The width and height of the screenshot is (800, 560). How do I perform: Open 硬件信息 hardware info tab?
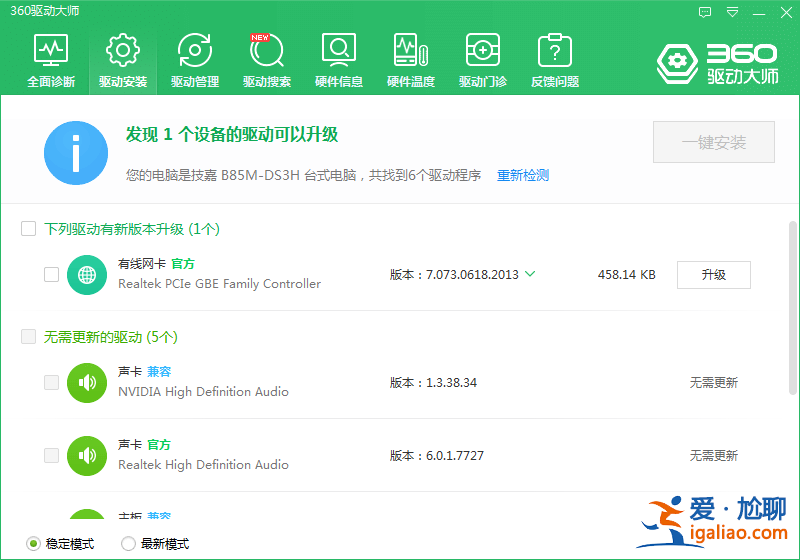[339, 60]
